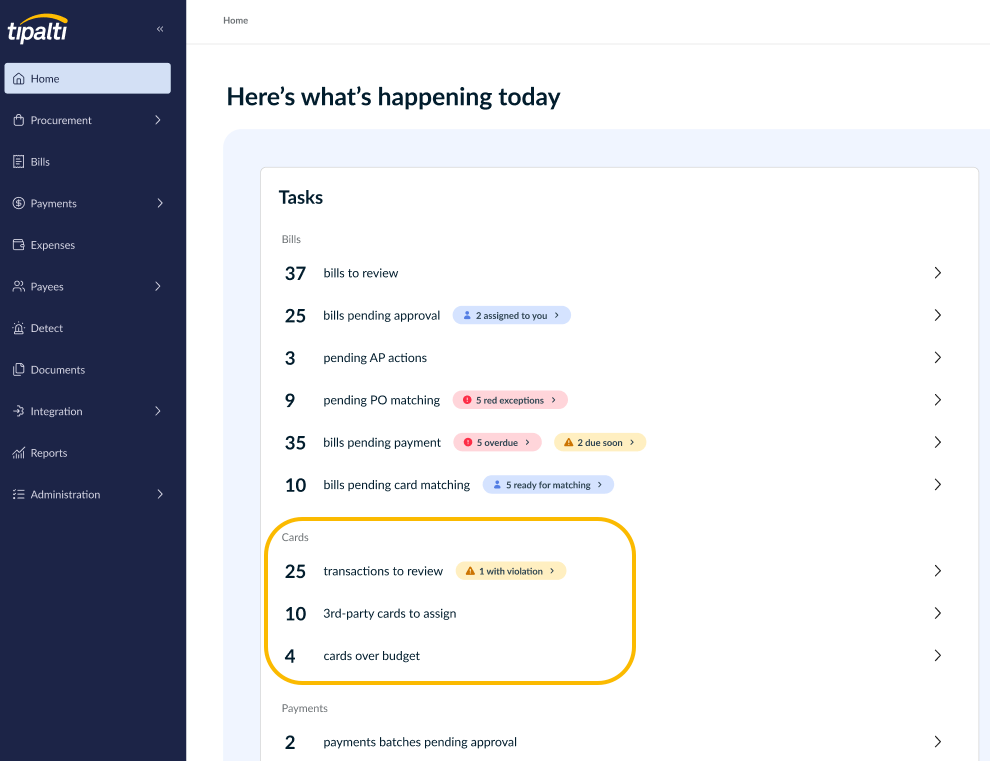Expand the Payees sidebar chevron
990x761 pixels.
pyautogui.click(x=158, y=286)
